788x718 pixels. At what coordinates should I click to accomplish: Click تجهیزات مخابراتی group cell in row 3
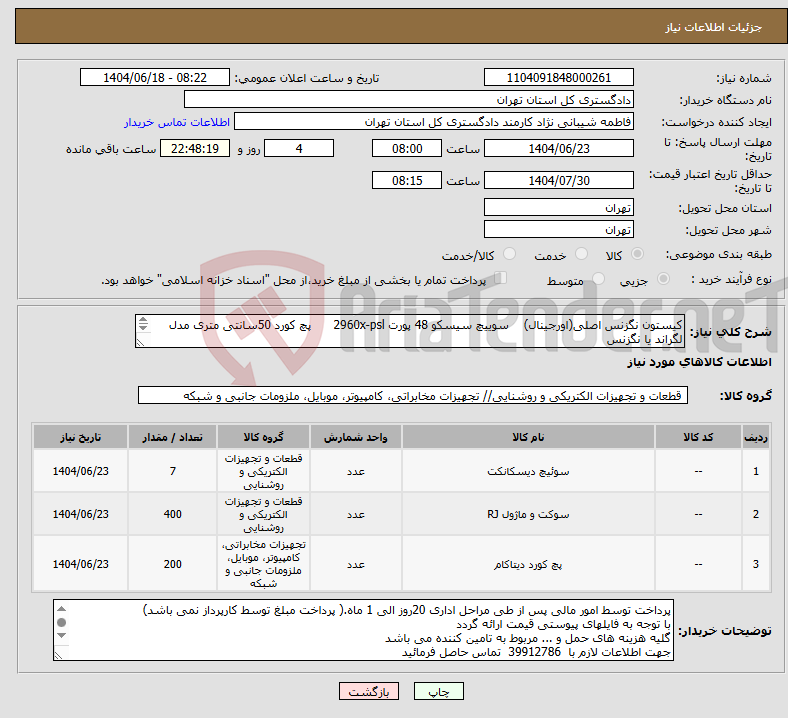pyautogui.click(x=263, y=564)
